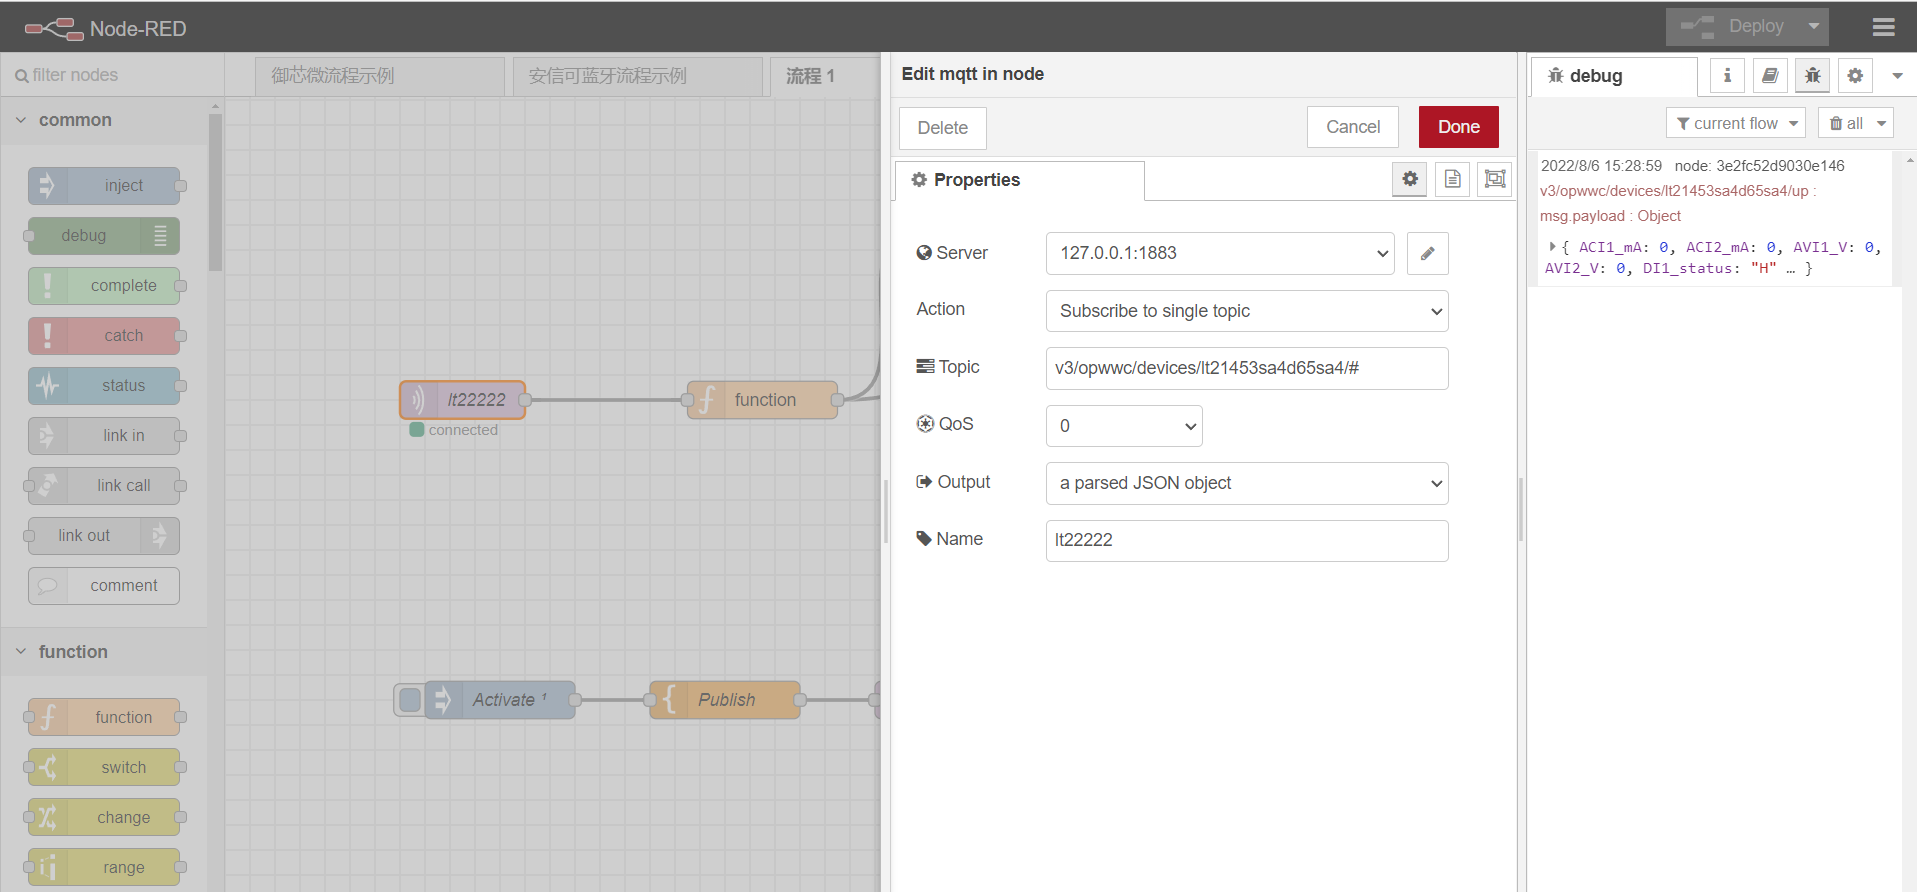This screenshot has width=1917, height=892.
Task: Click the Delete button in editor
Action: (942, 128)
